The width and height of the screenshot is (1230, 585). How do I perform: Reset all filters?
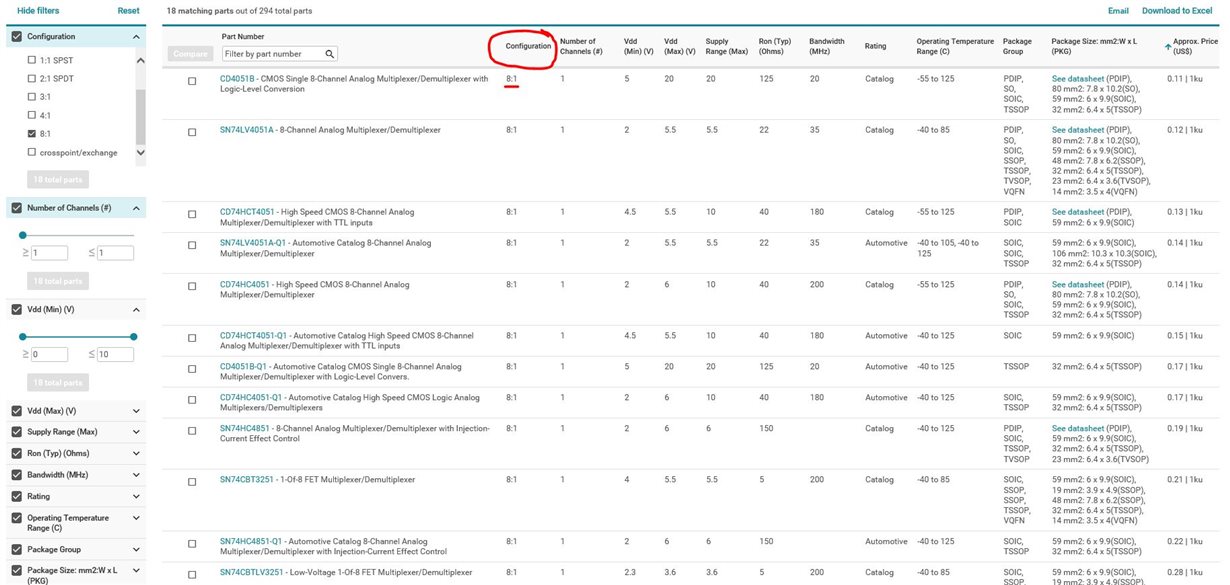click(x=129, y=10)
